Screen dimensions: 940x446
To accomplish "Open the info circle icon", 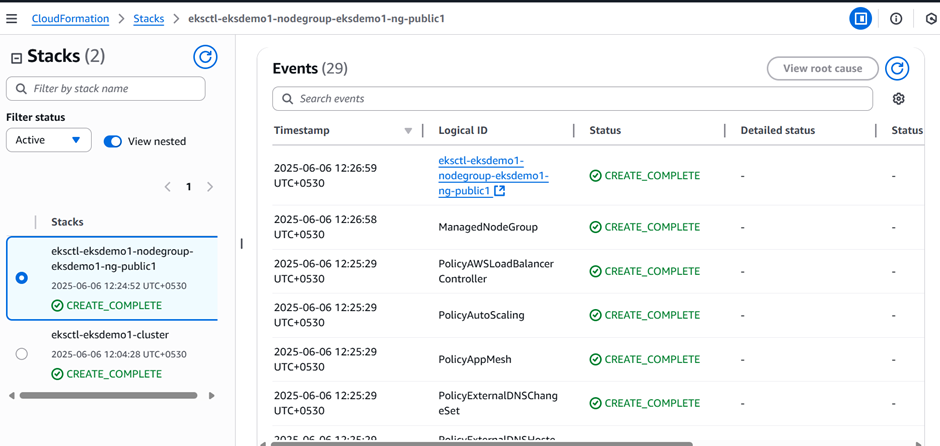I will (896, 19).
